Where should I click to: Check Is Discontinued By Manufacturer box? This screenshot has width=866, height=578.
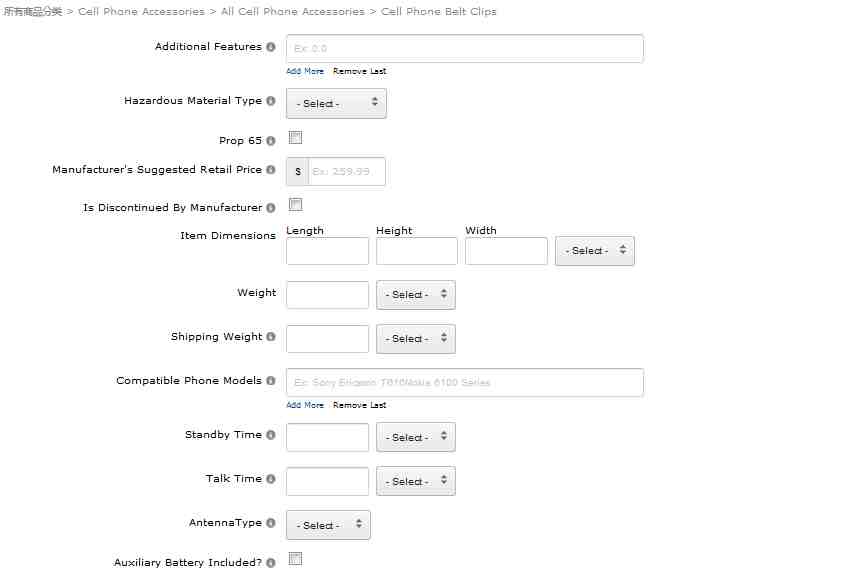pos(296,205)
